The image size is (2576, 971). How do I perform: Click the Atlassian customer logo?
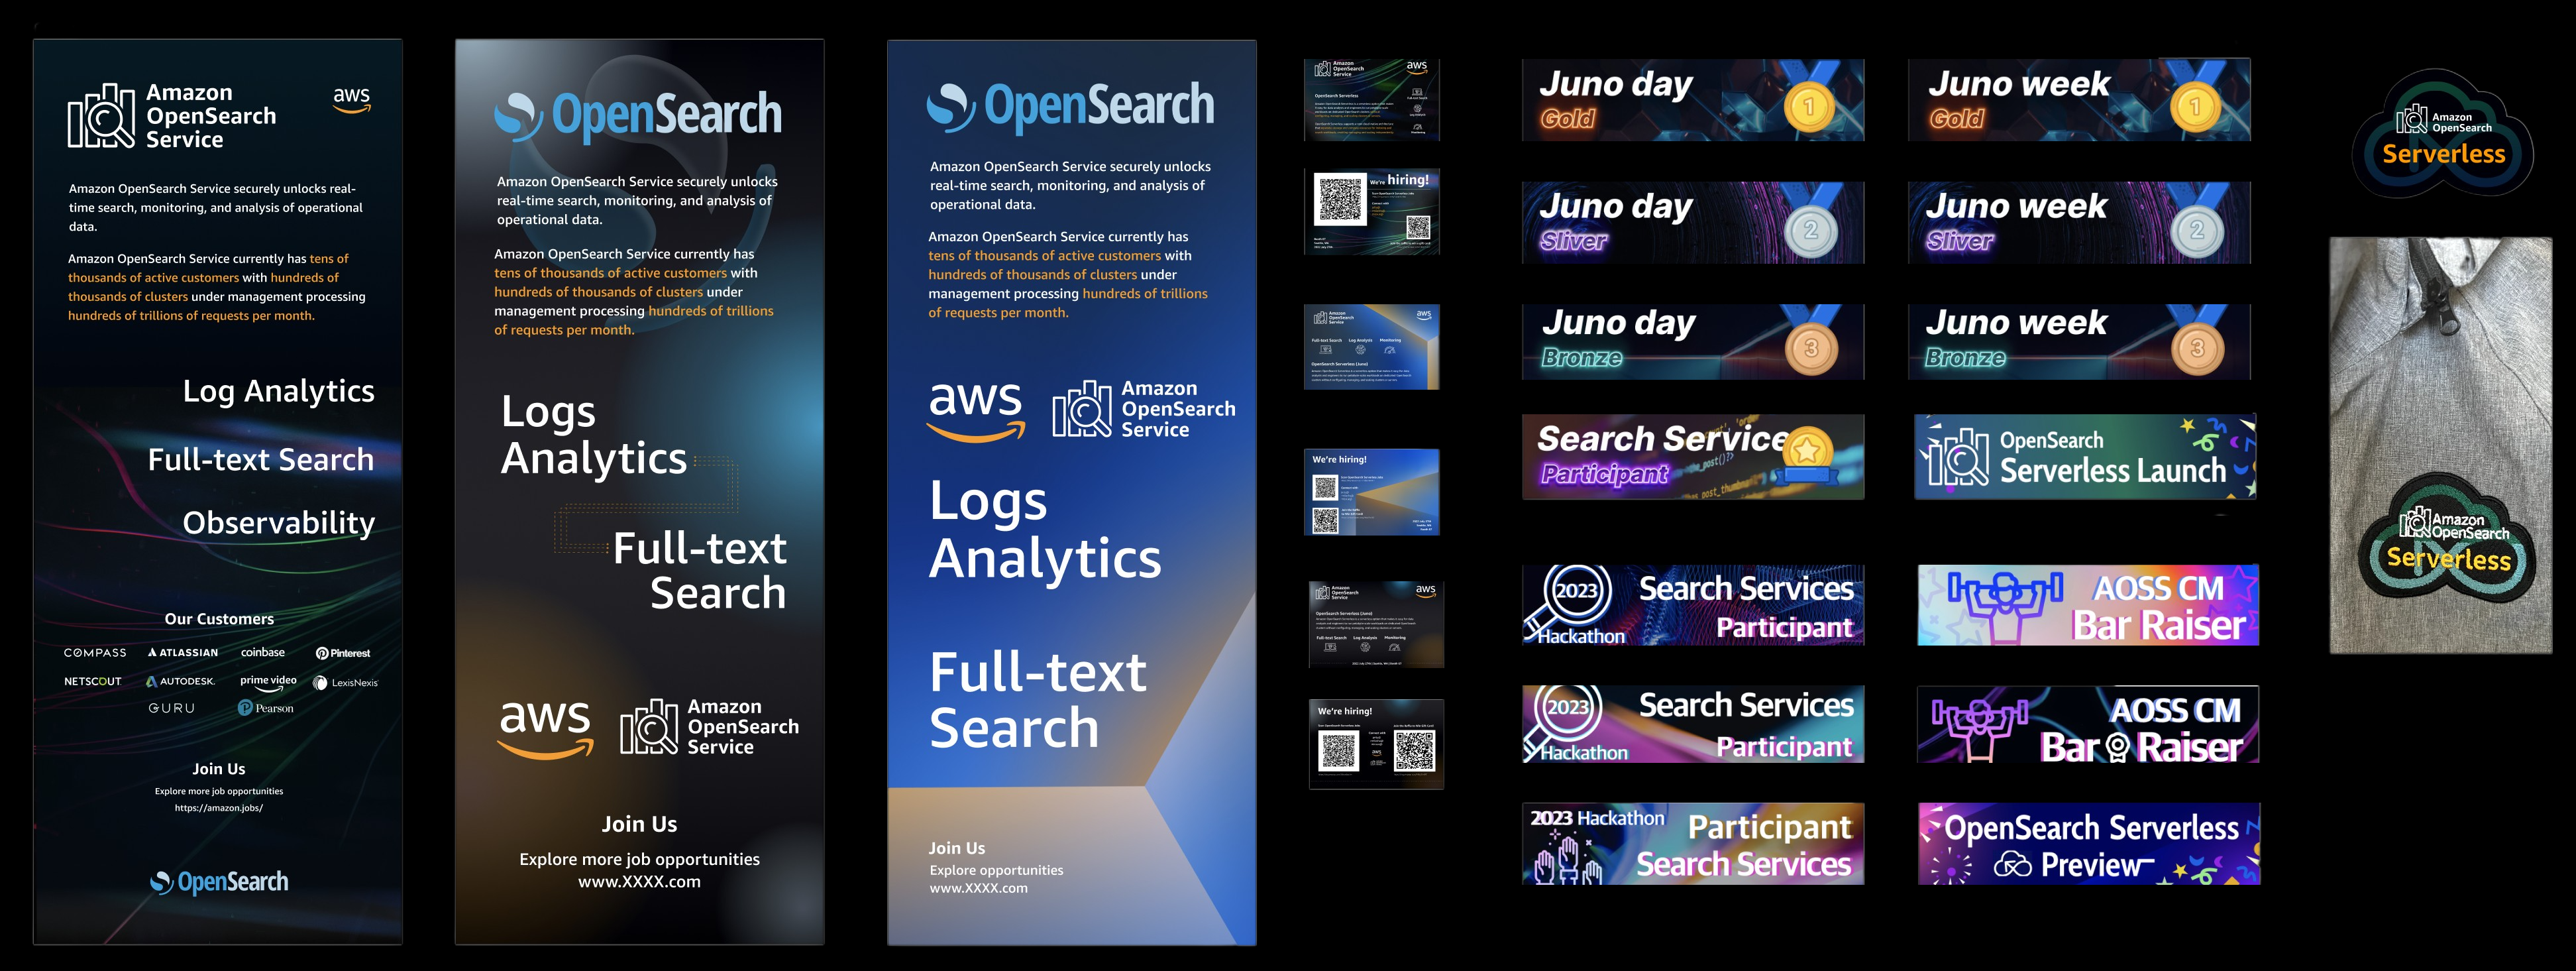tap(183, 652)
